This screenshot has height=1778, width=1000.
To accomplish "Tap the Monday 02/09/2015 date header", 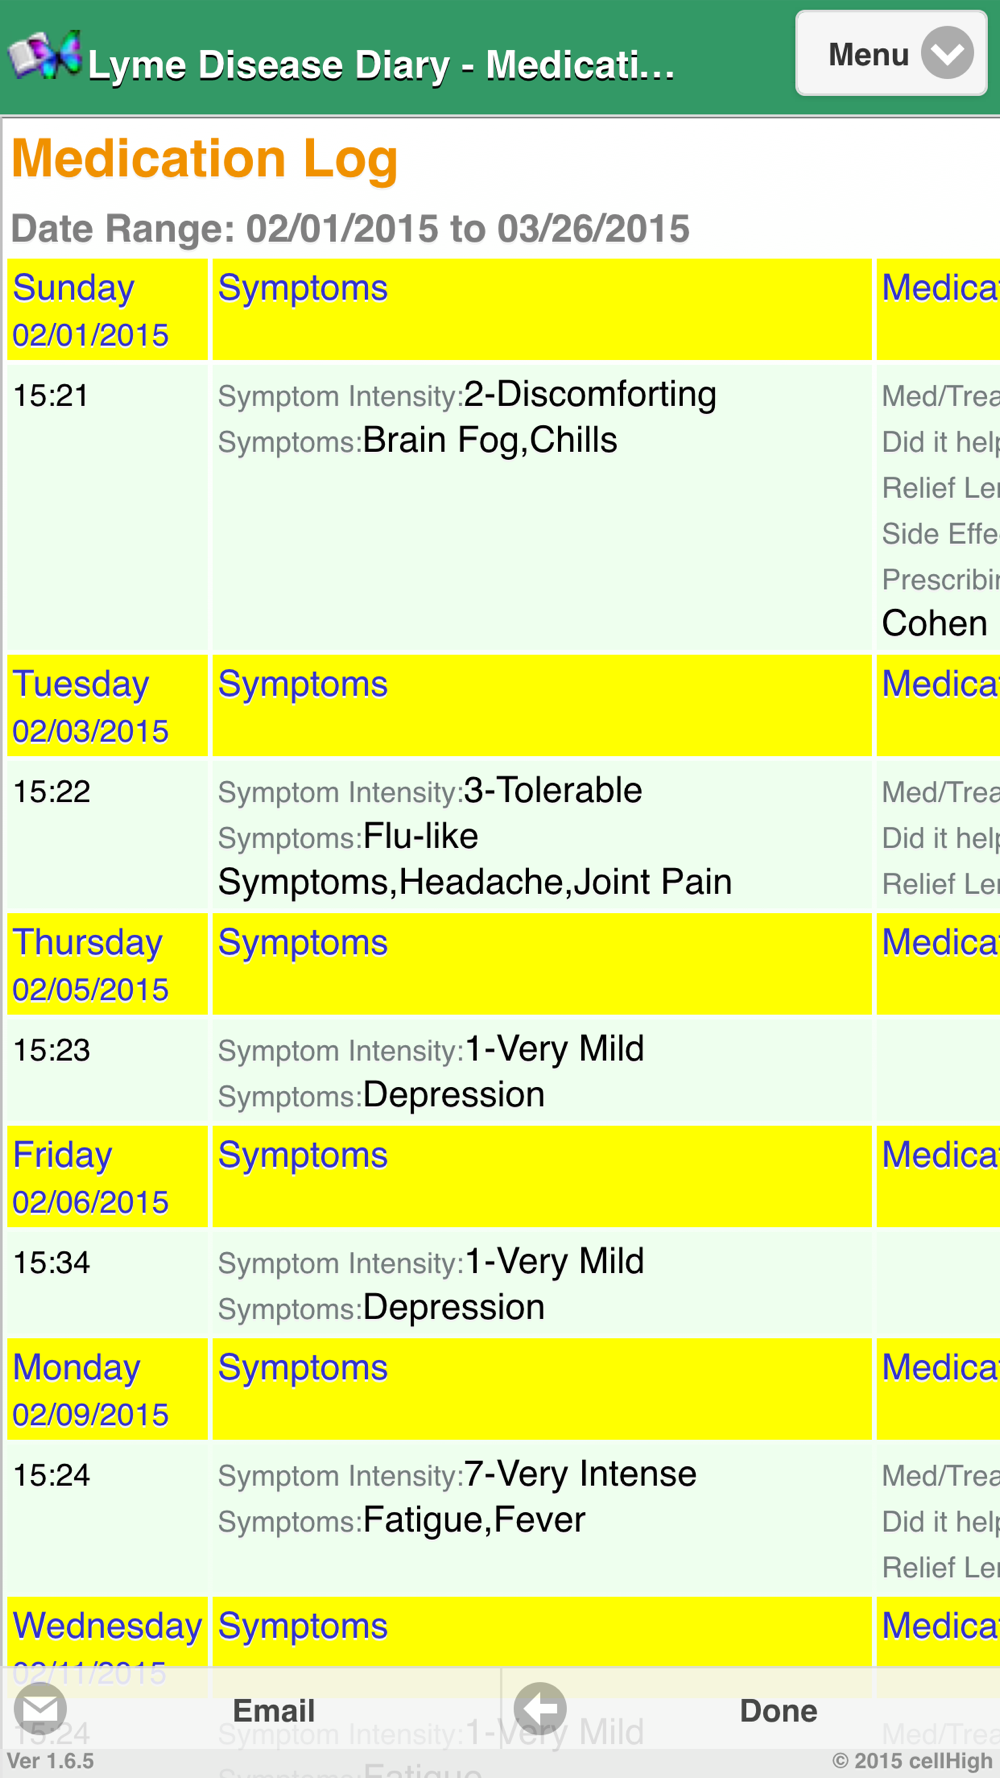I will coord(91,1390).
